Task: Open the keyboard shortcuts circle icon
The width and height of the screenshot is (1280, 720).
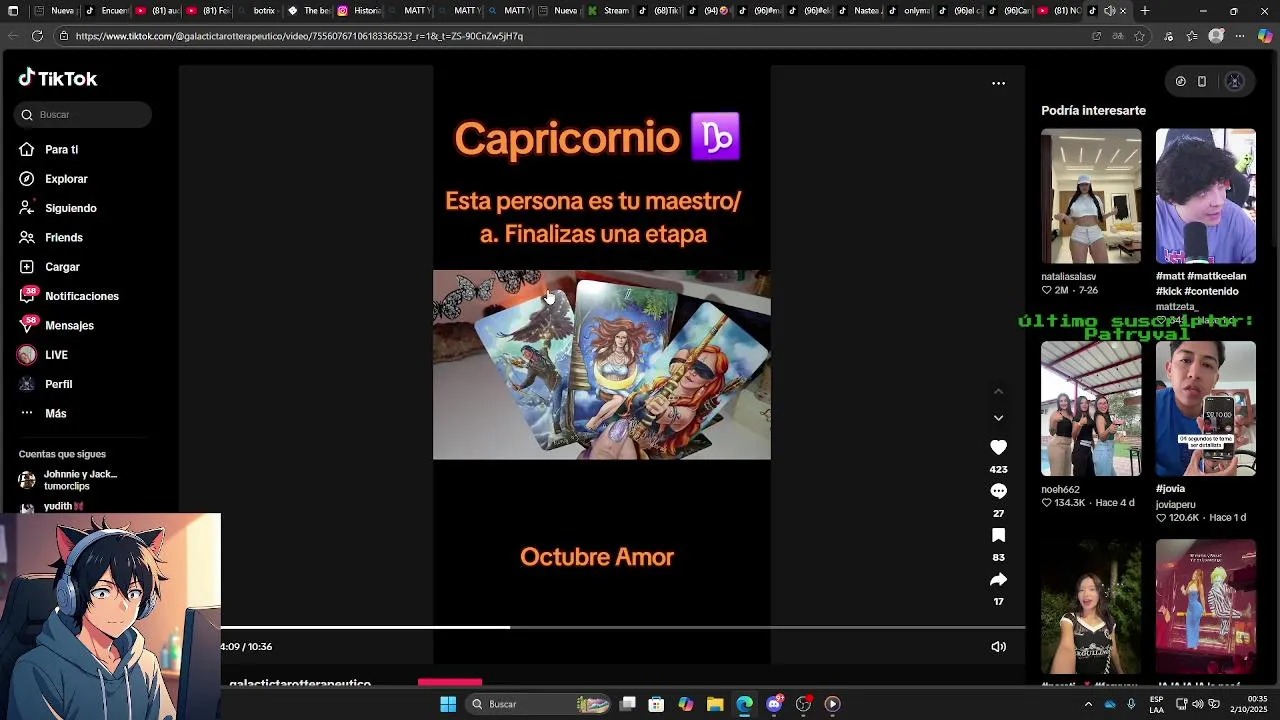Action: (1180, 82)
